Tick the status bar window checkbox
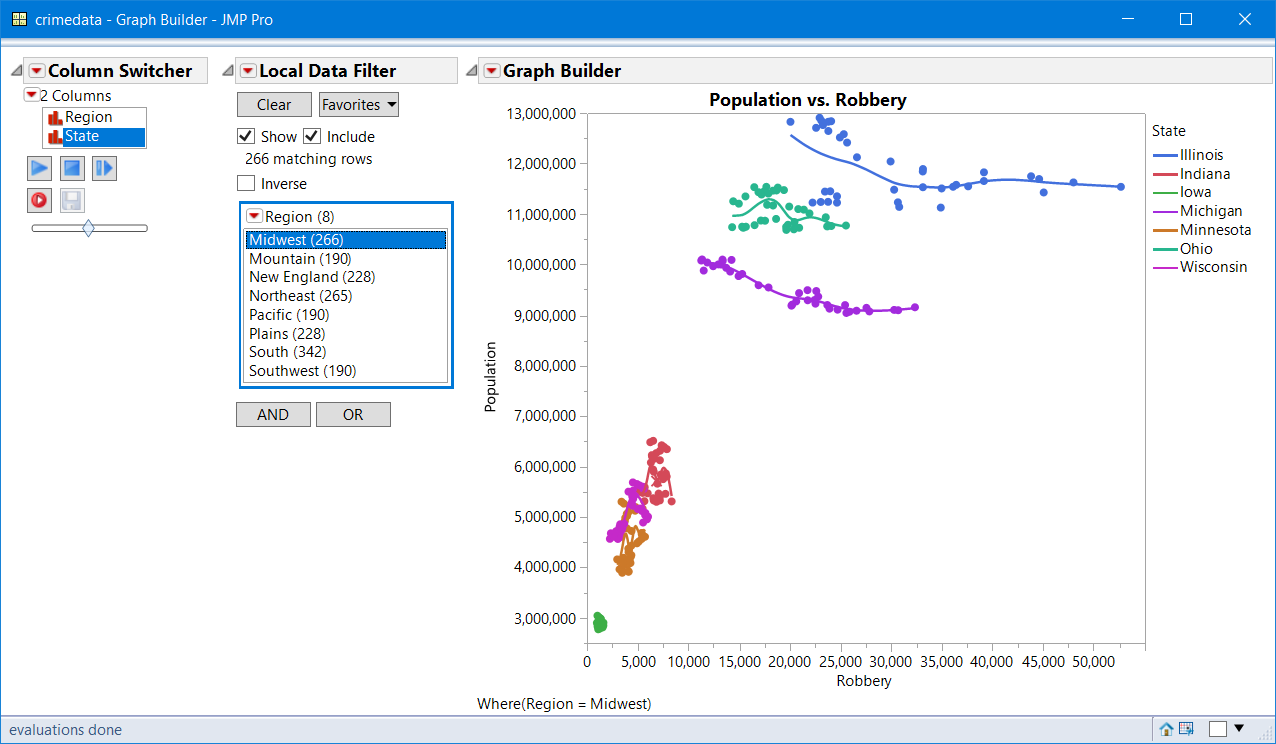This screenshot has width=1276, height=744. click(x=1217, y=729)
